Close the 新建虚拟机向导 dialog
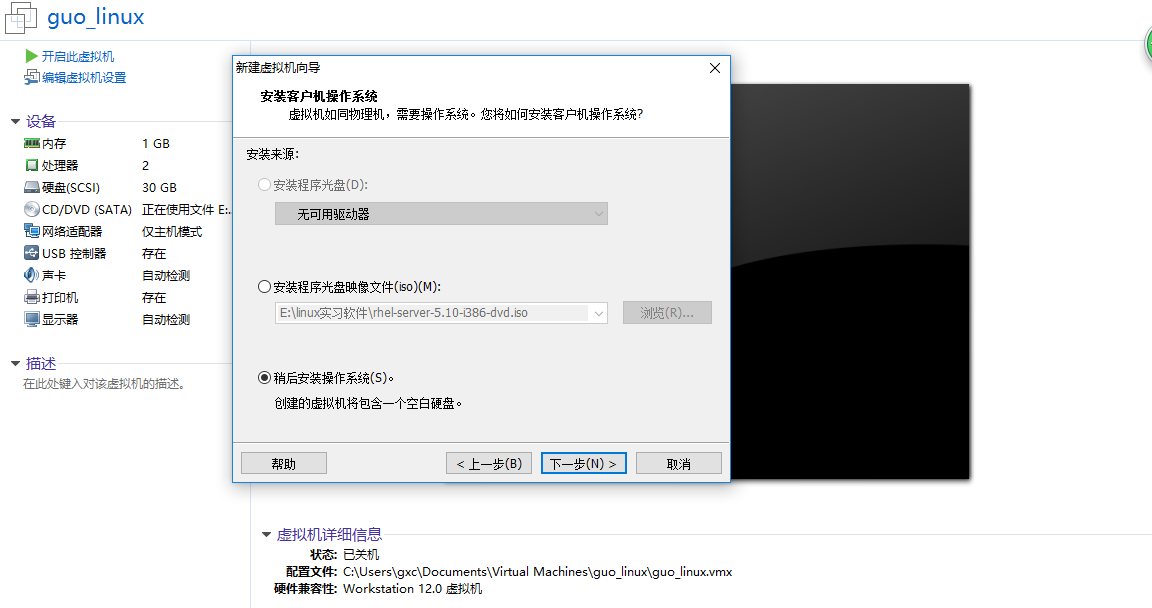The image size is (1152, 608). pos(715,68)
